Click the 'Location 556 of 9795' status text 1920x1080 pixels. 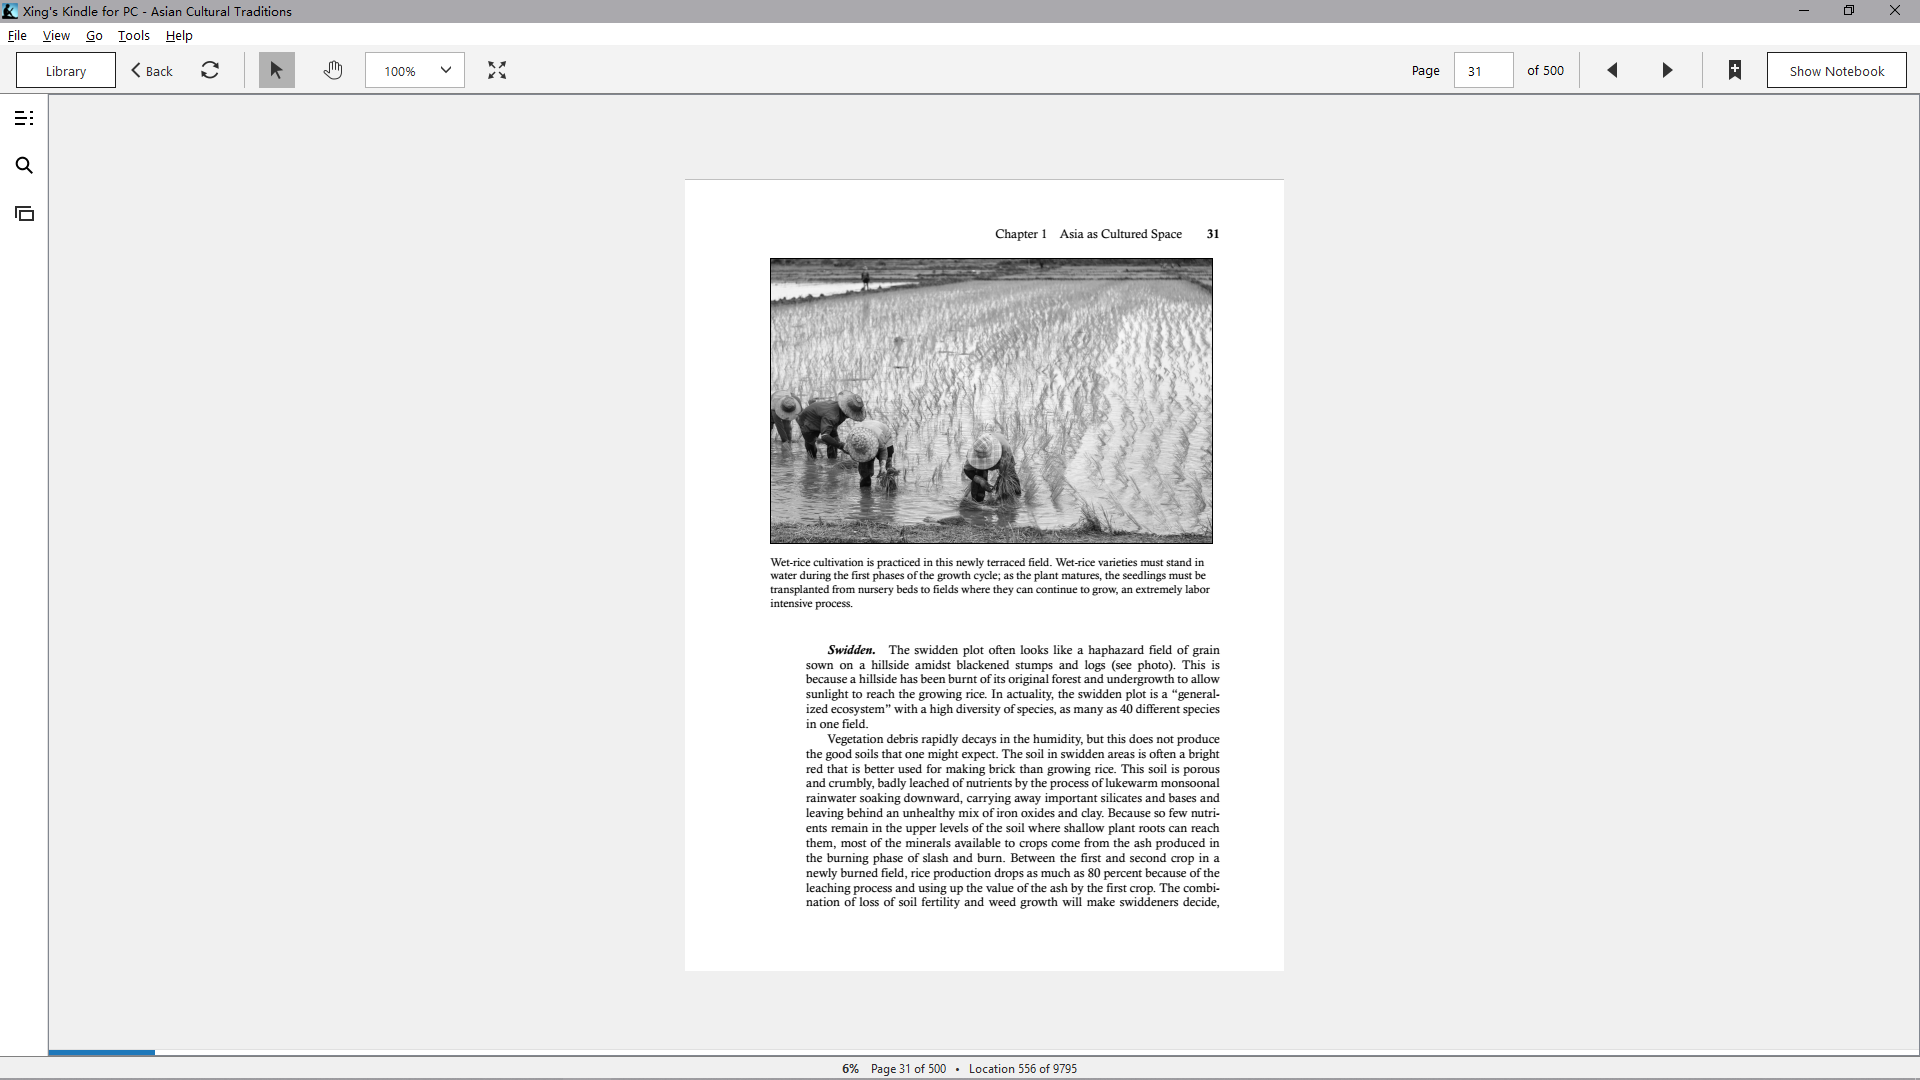click(x=1023, y=1069)
